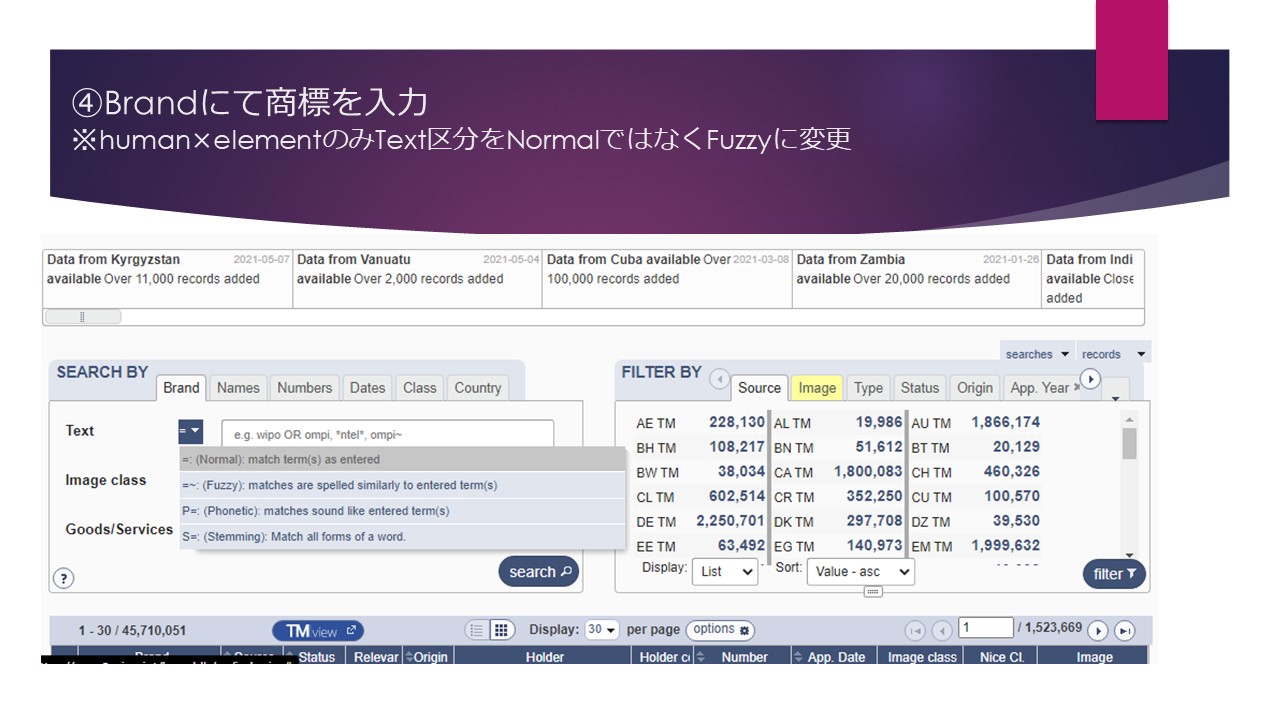1280x720 pixels.
Task: Open Data from Zambia news item
Action: (x=917, y=278)
